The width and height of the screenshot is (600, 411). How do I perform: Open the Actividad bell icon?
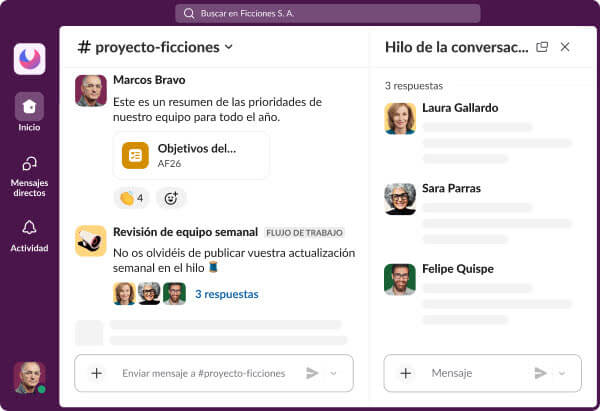[29, 228]
